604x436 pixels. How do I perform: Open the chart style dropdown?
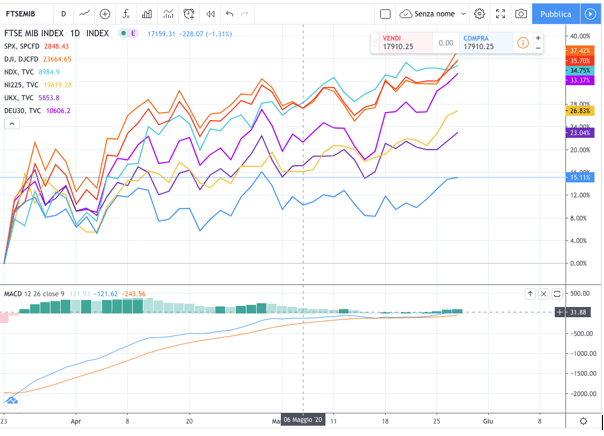tap(84, 14)
